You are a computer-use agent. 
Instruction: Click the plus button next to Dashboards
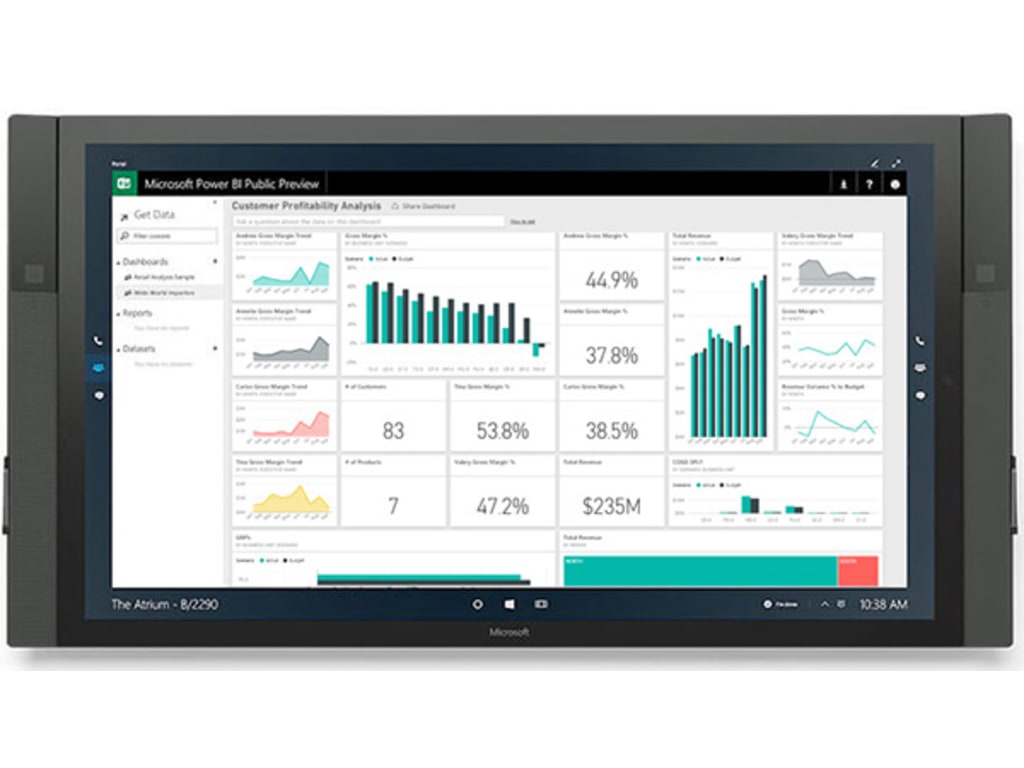tap(215, 261)
